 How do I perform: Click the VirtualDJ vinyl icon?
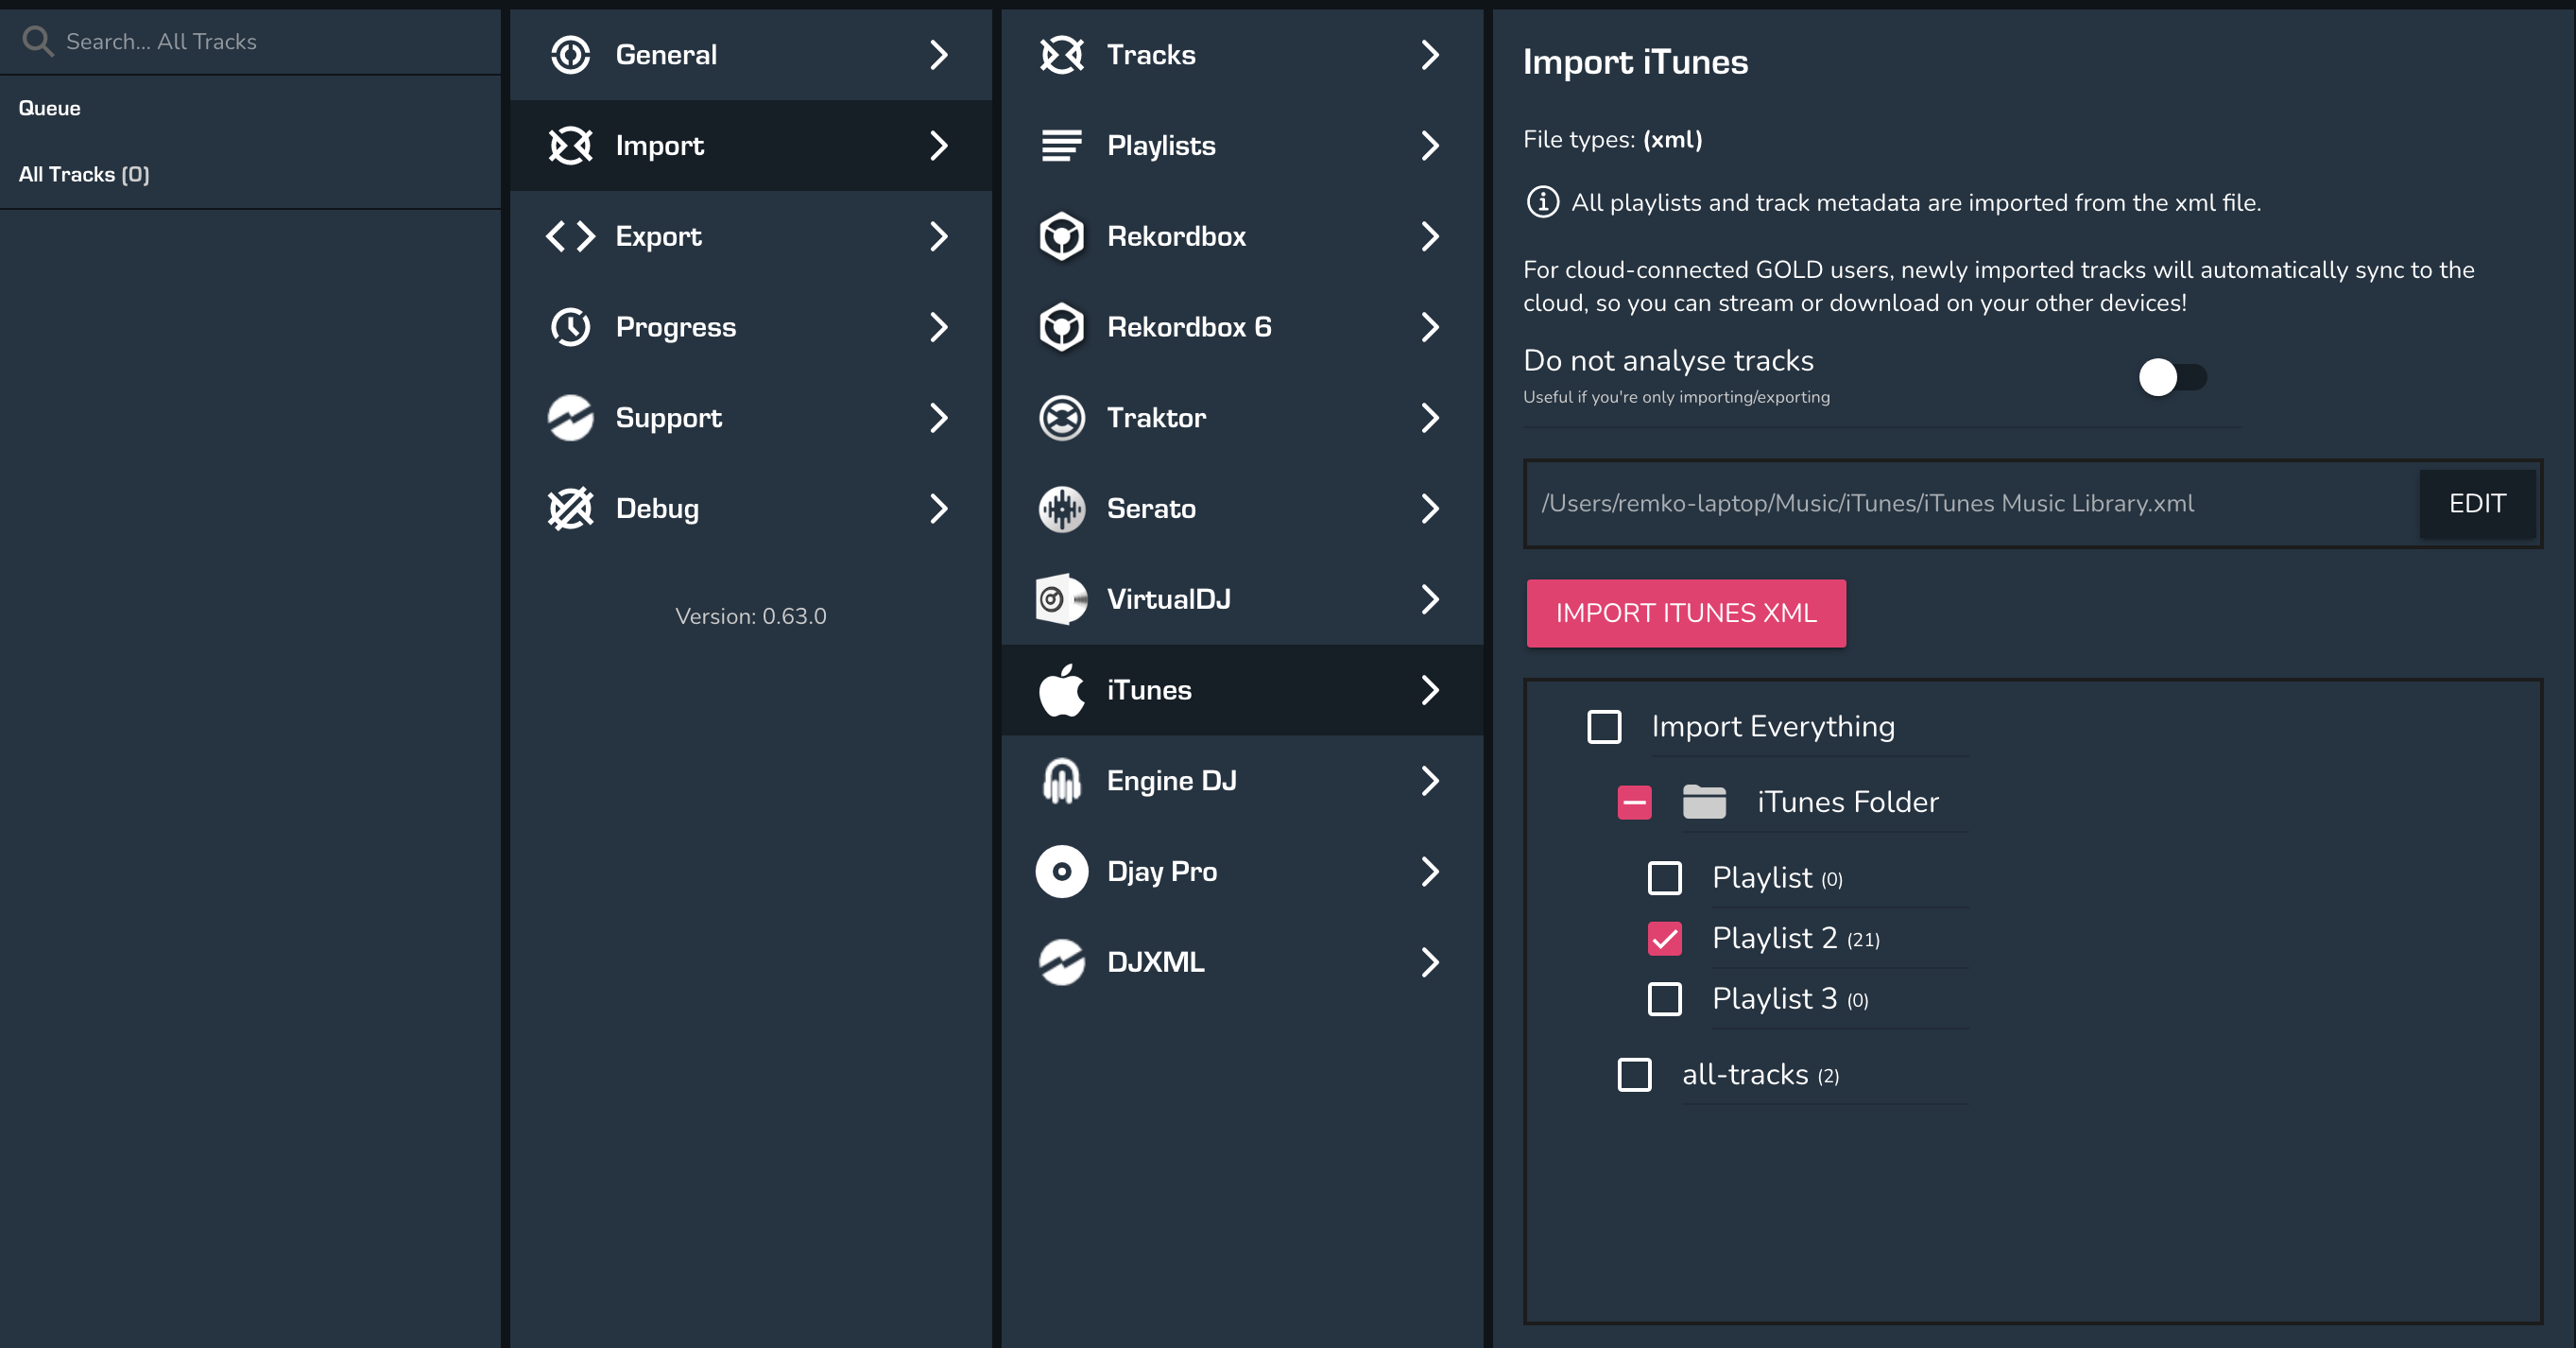tap(1062, 600)
